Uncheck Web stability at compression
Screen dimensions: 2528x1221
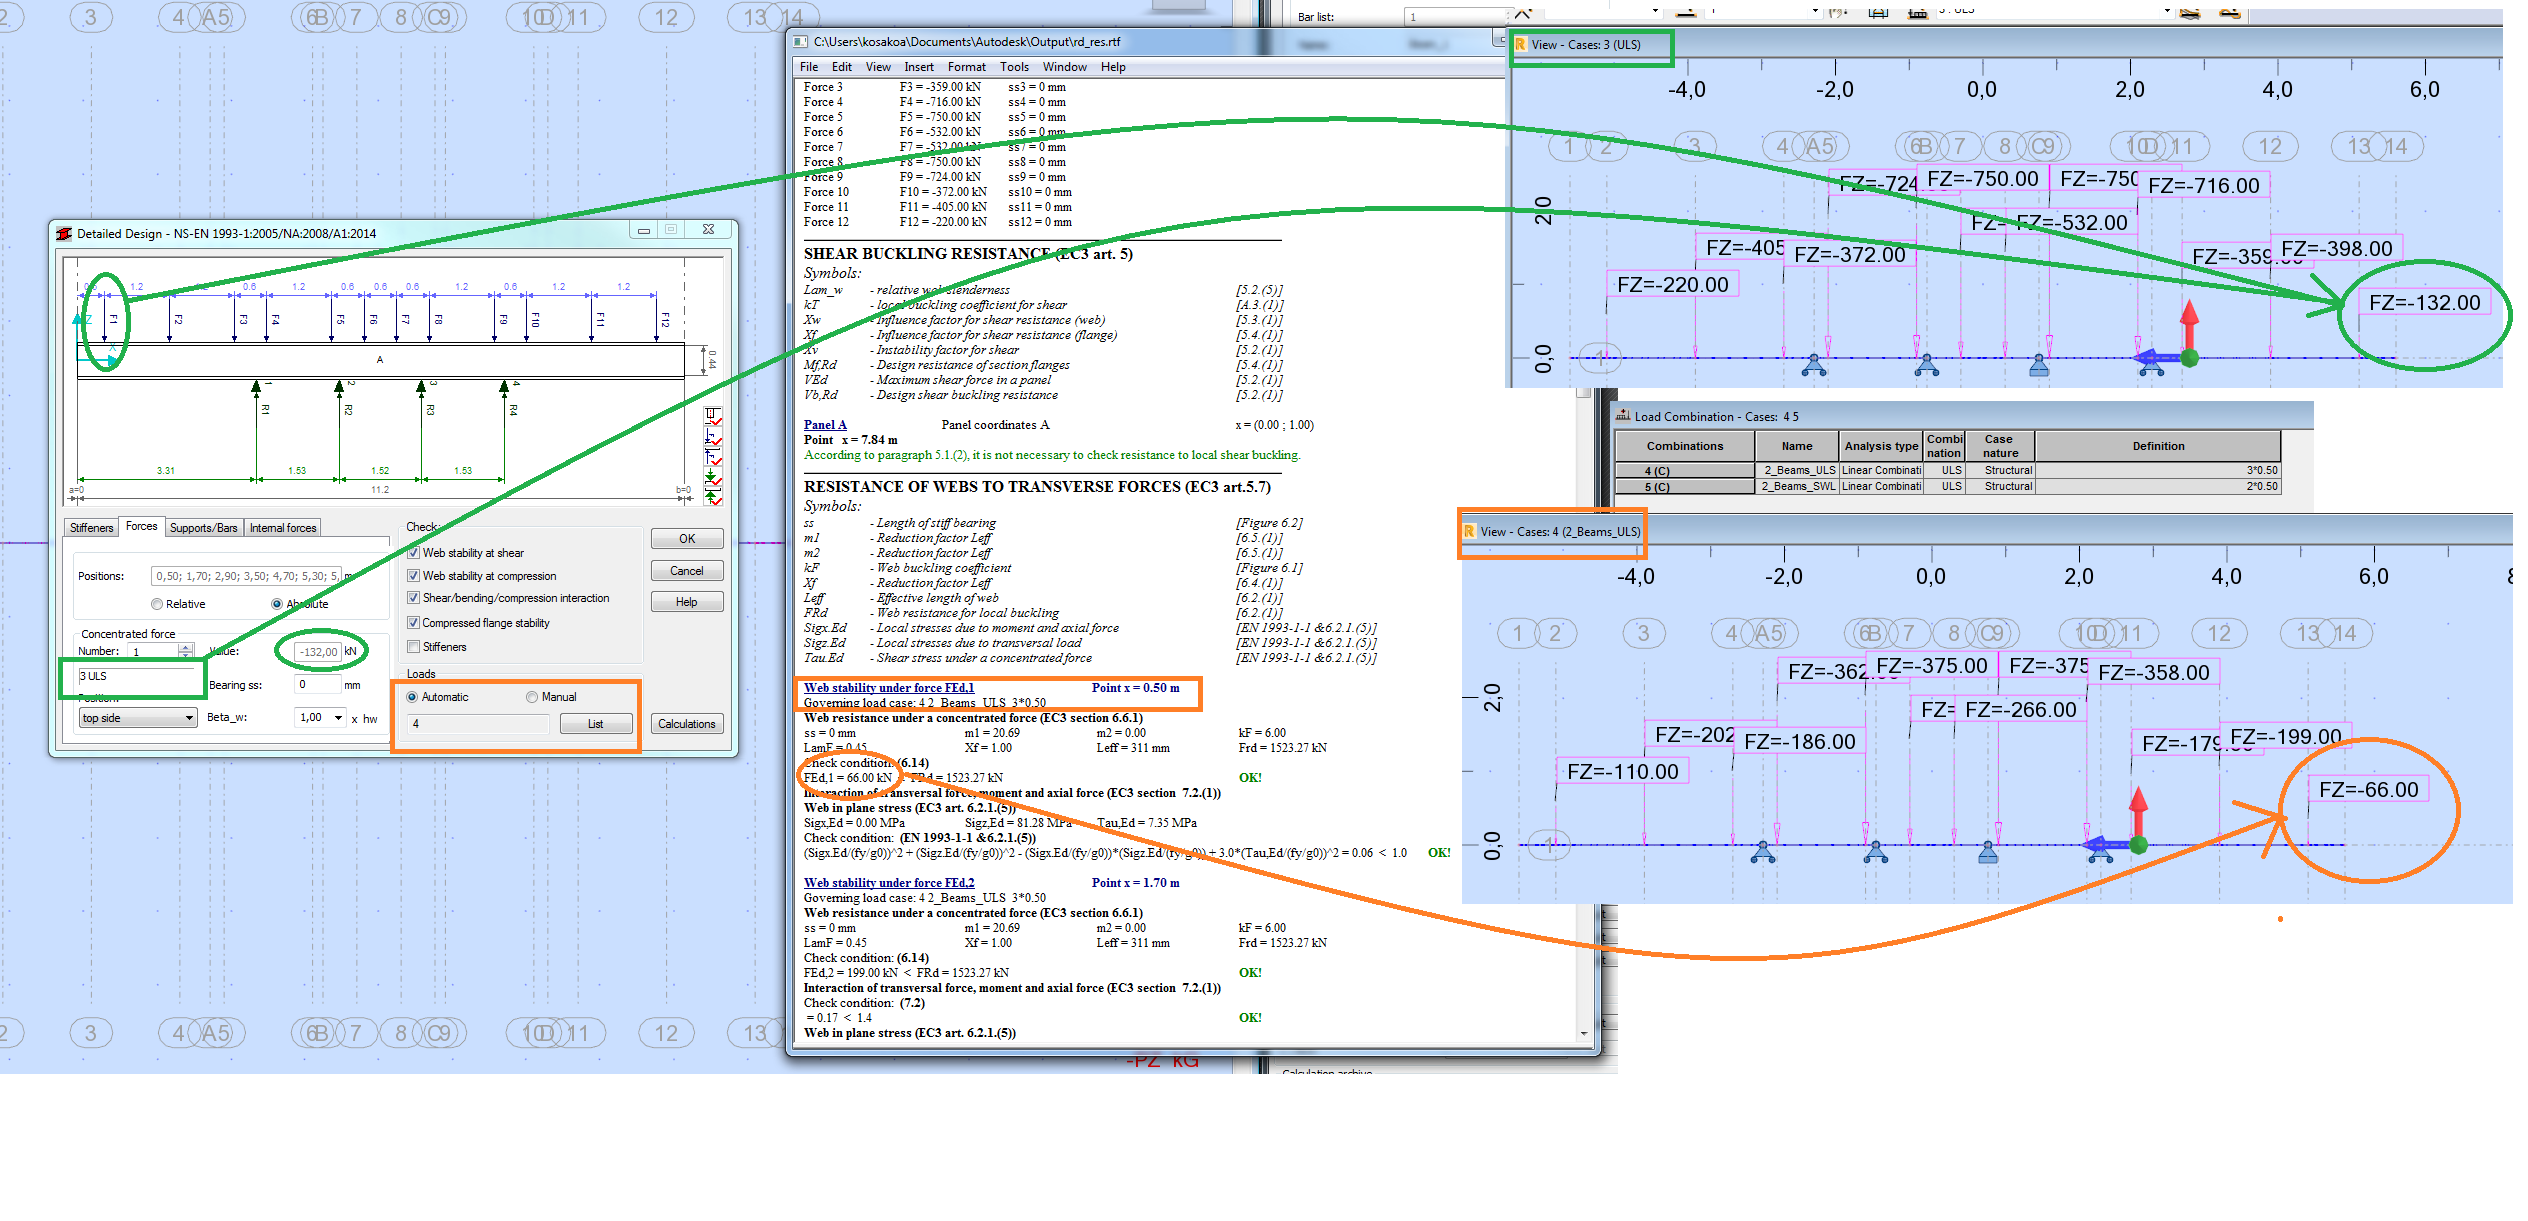pos(413,575)
